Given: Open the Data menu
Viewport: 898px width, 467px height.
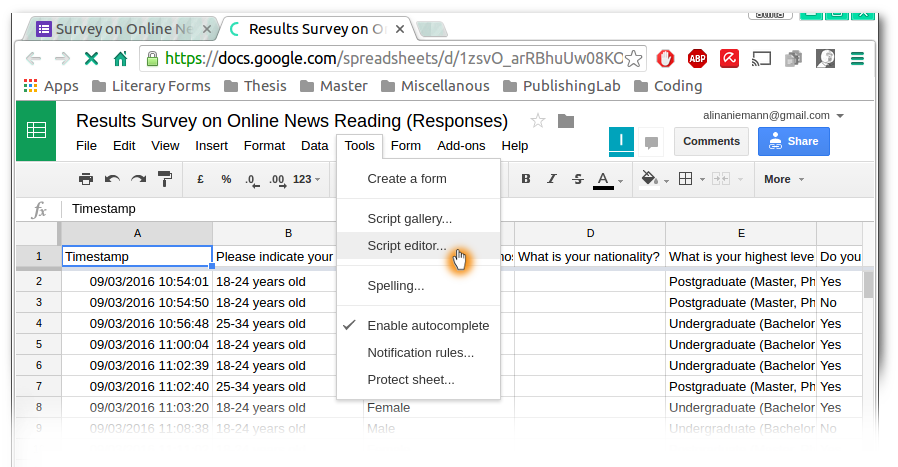Looking at the screenshot, I should 314,146.
